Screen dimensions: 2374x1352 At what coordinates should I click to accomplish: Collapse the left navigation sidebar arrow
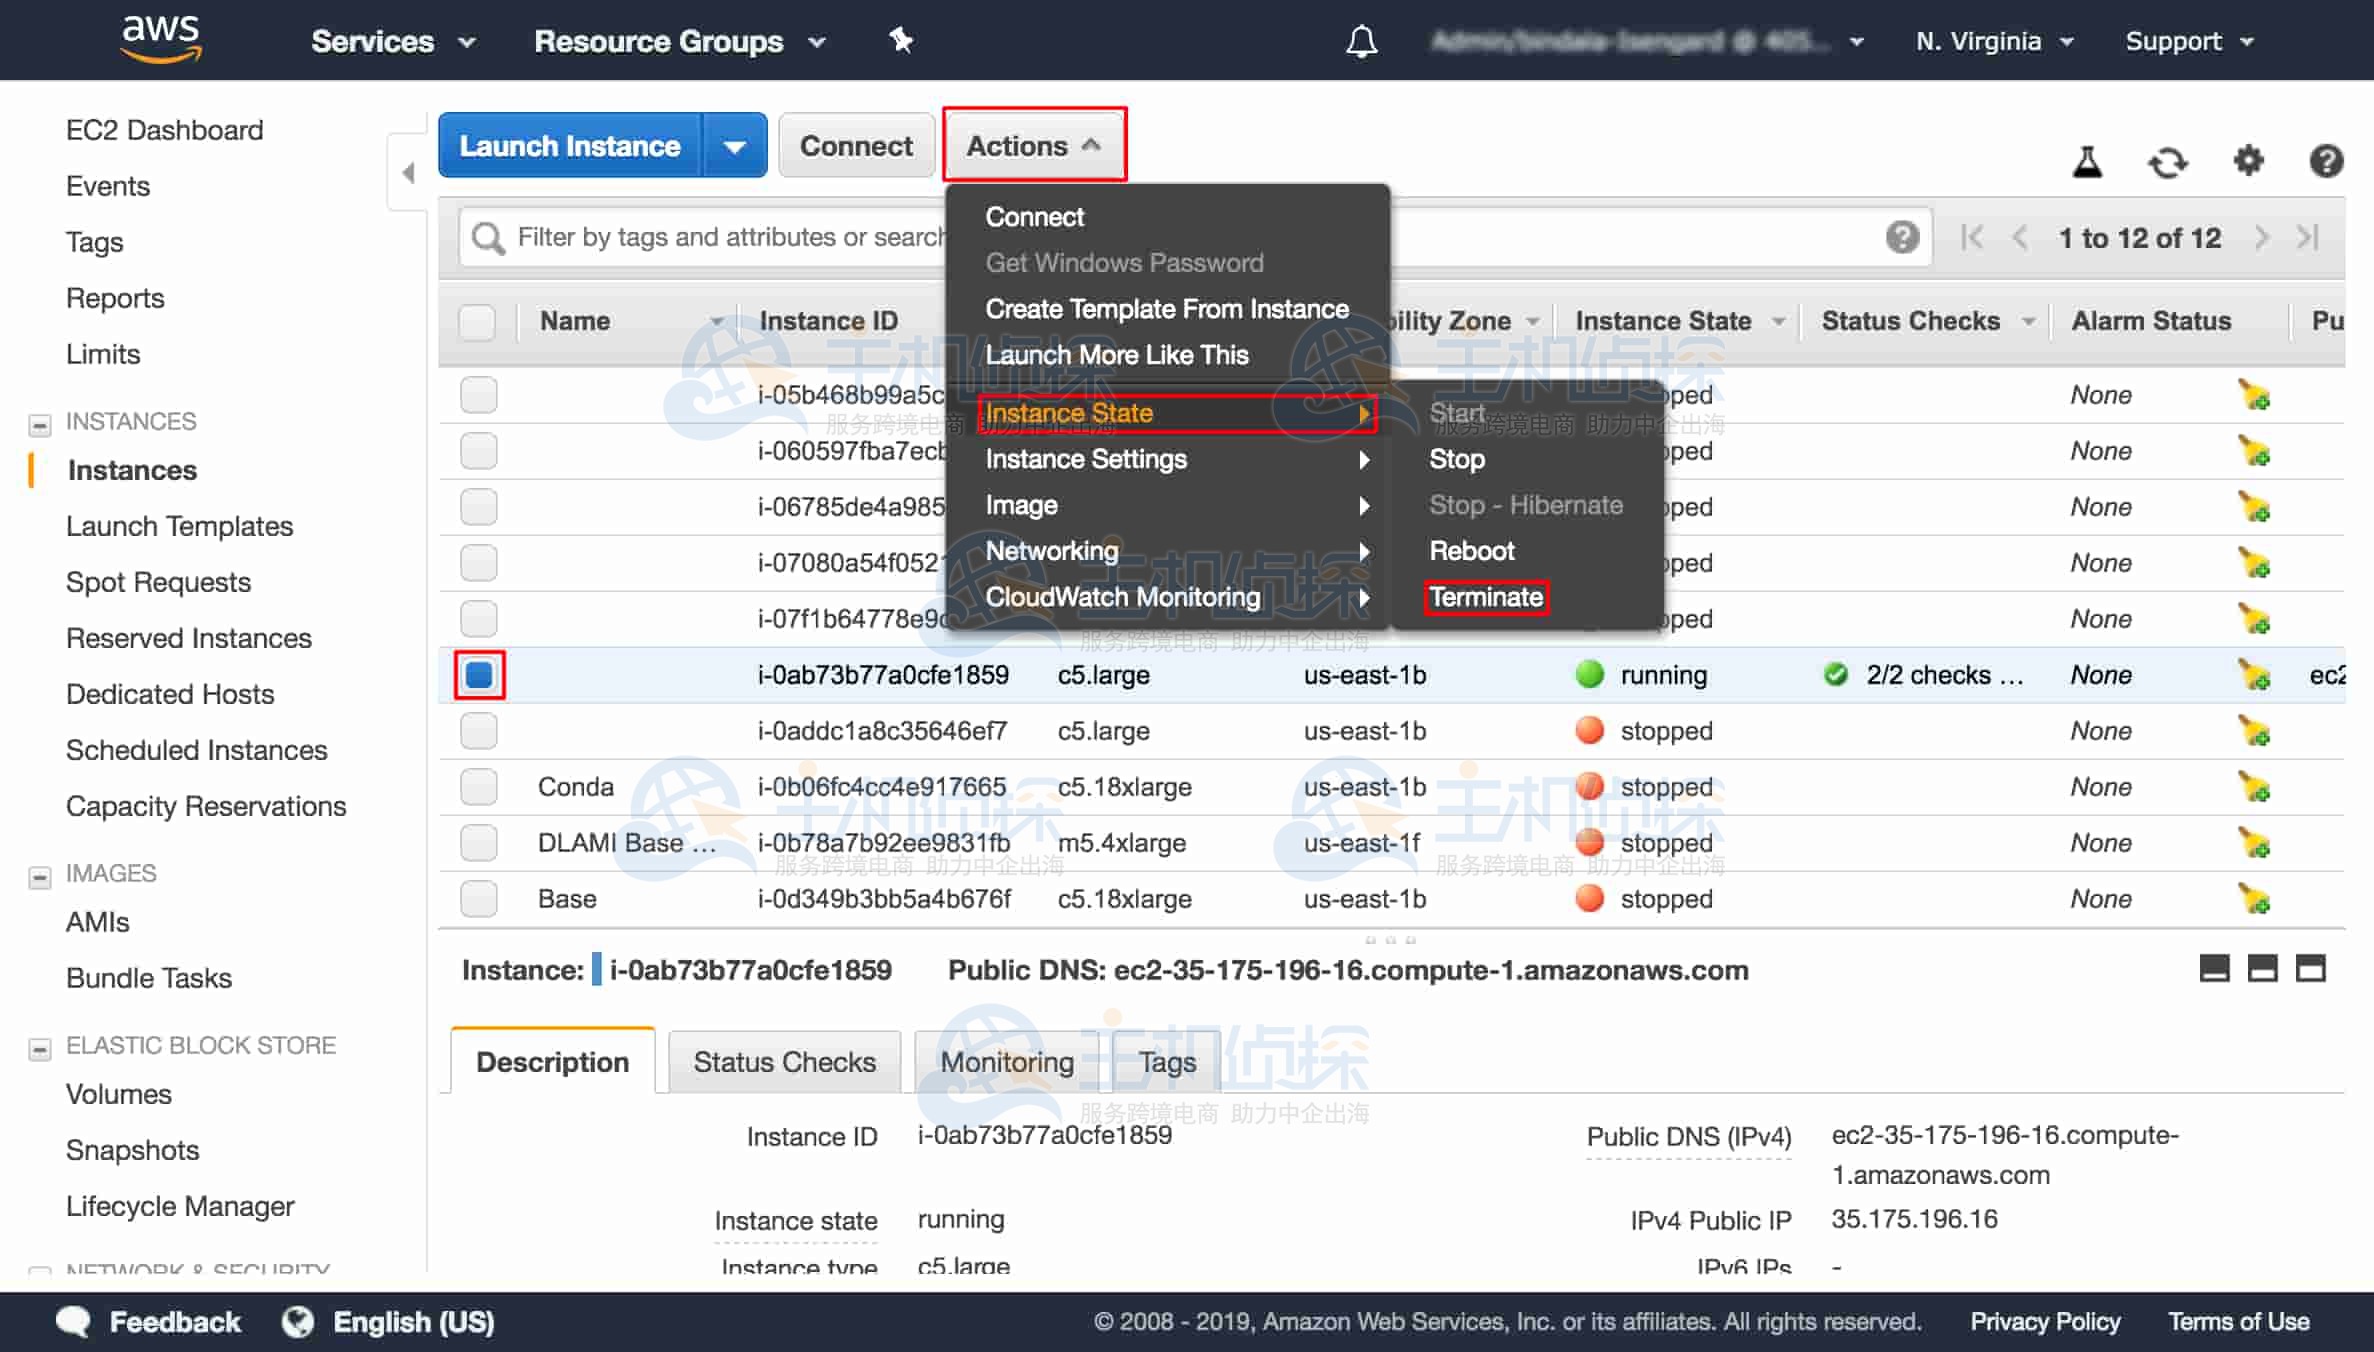(408, 173)
